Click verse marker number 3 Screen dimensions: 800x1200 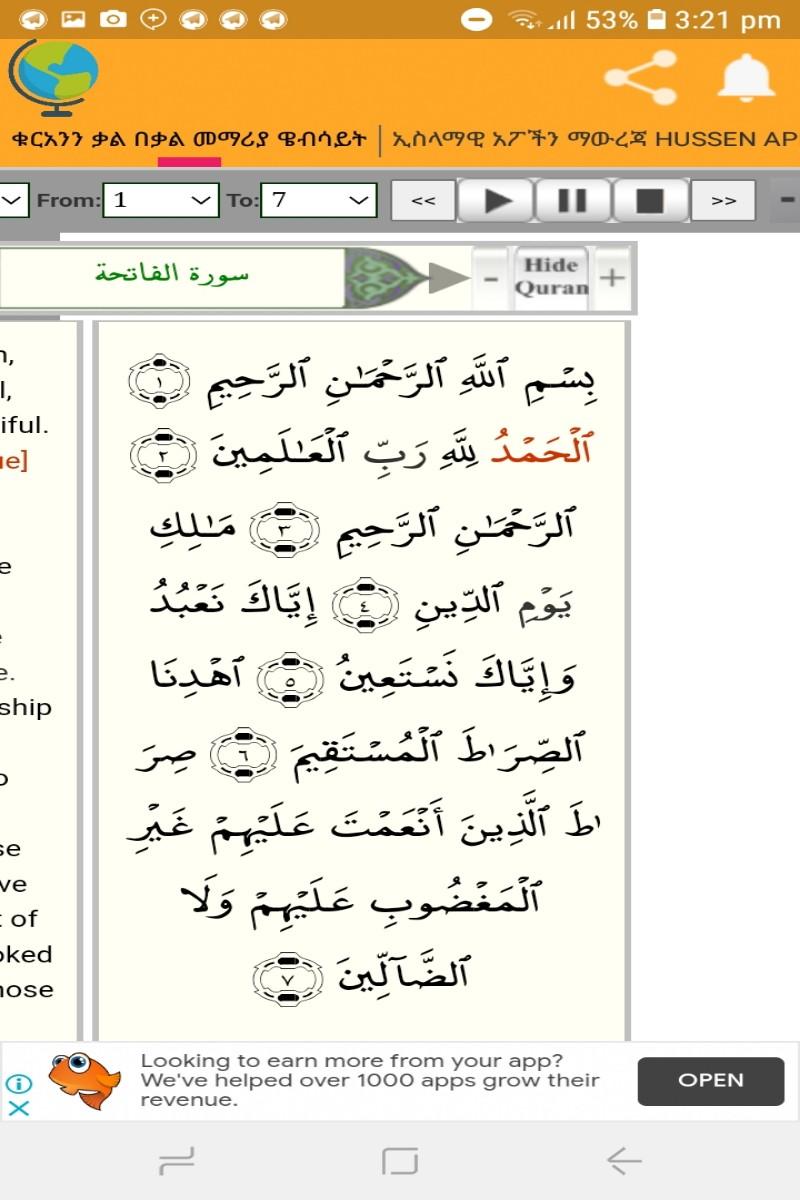283,530
